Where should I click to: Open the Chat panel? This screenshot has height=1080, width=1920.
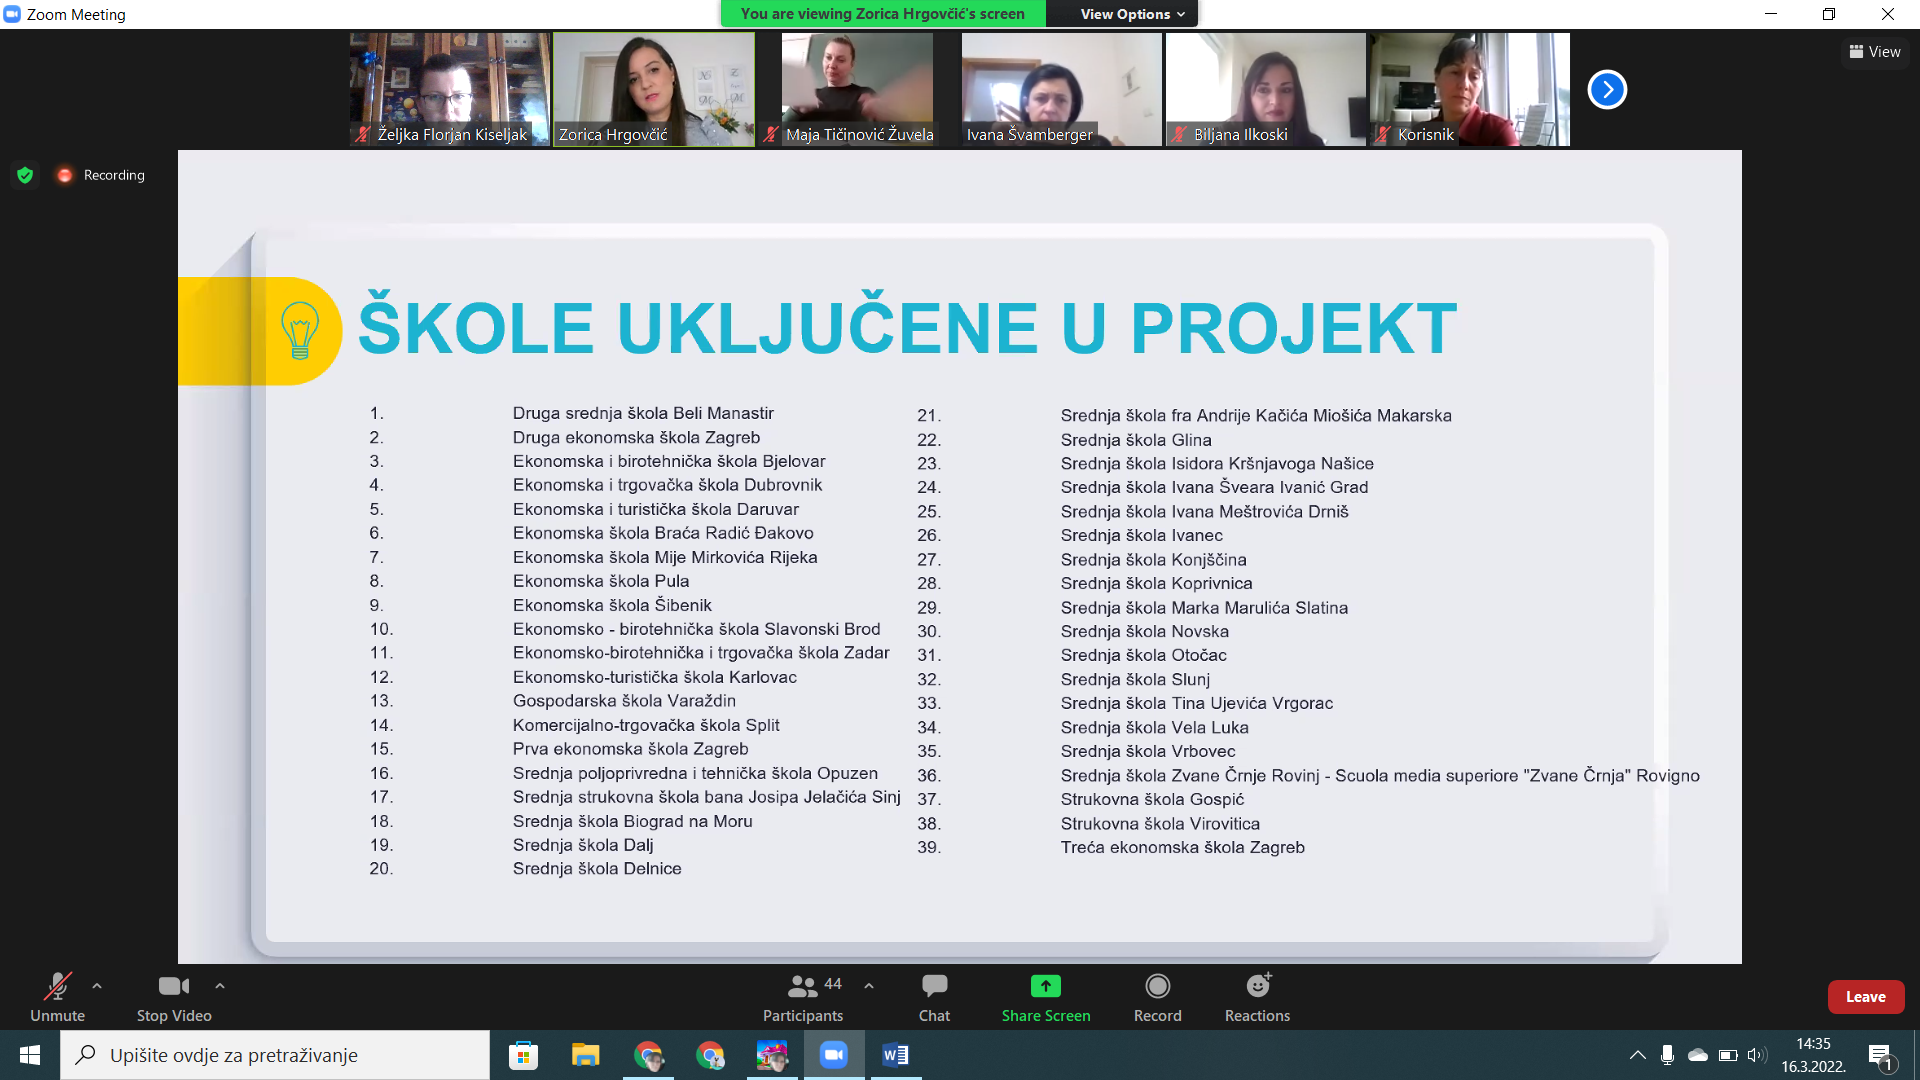(x=934, y=997)
